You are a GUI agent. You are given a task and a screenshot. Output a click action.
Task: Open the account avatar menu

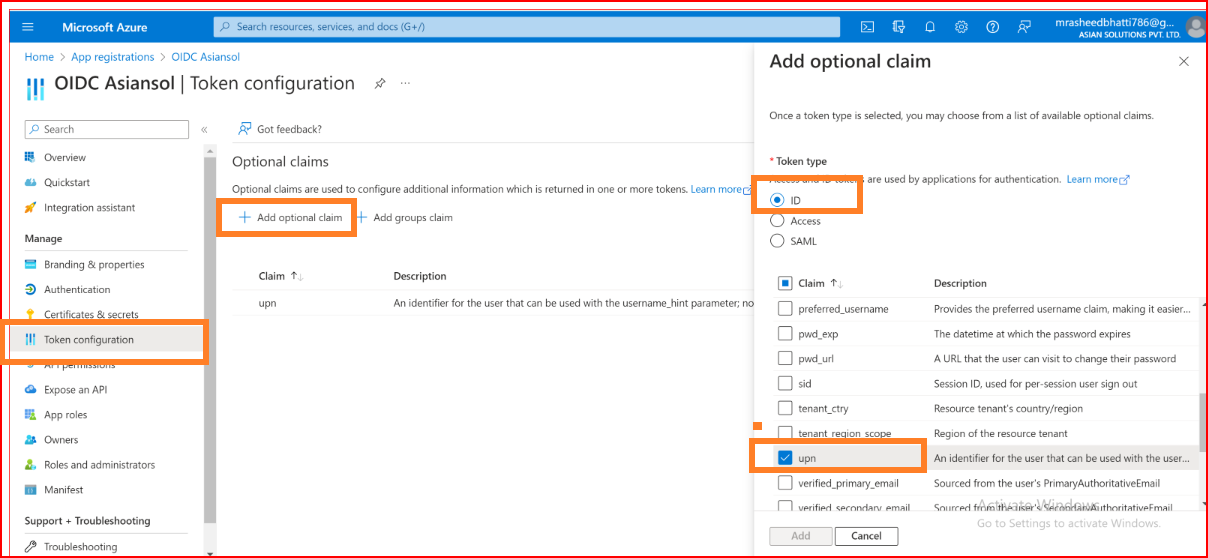point(1194,27)
